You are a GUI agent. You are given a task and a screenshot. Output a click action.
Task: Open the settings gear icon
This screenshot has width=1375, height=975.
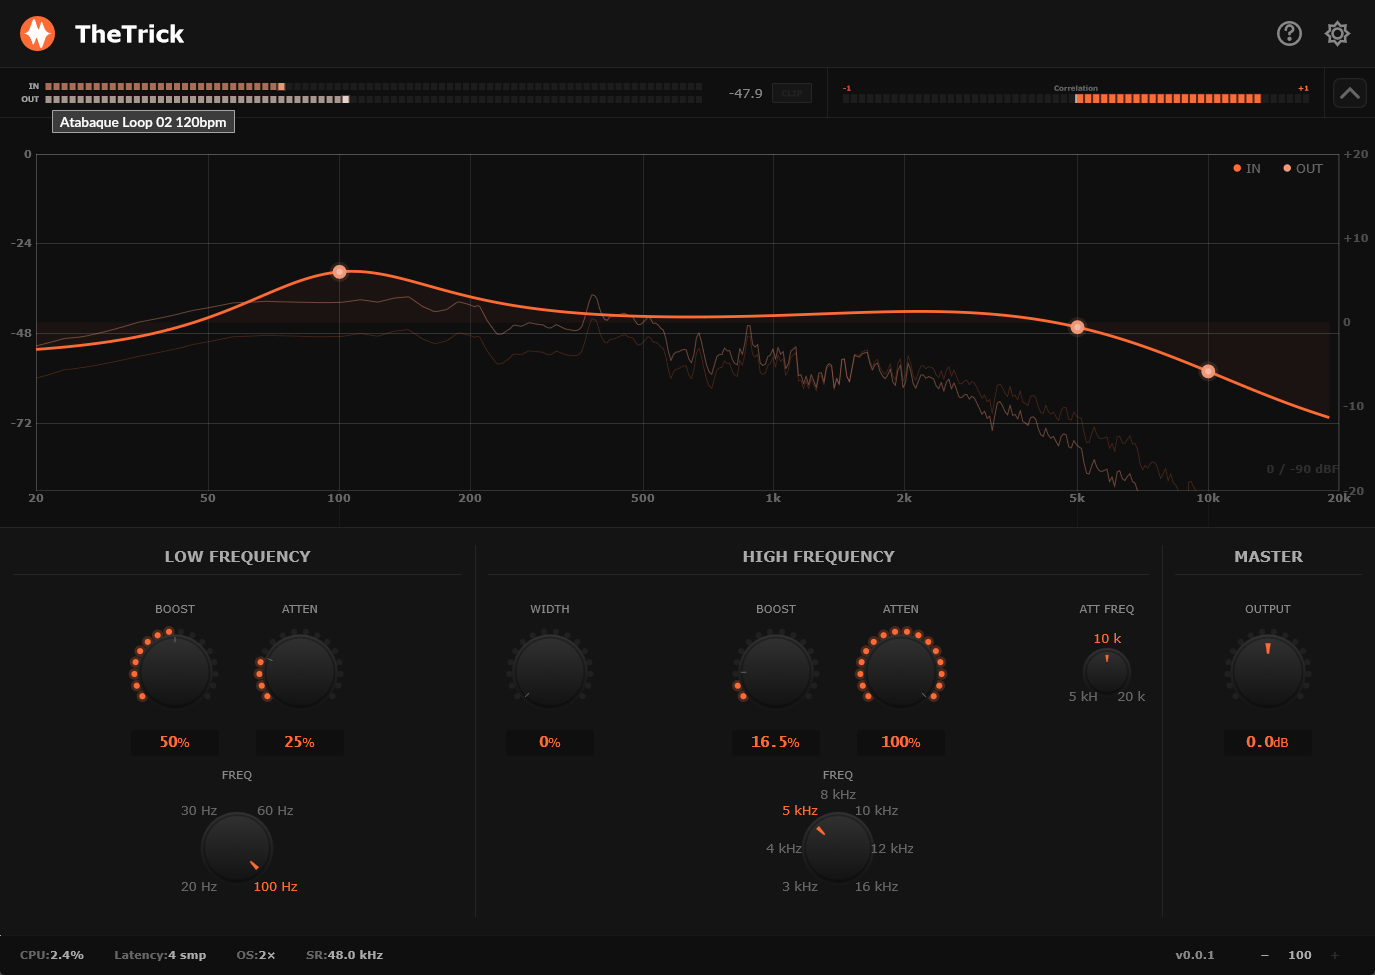click(x=1337, y=33)
